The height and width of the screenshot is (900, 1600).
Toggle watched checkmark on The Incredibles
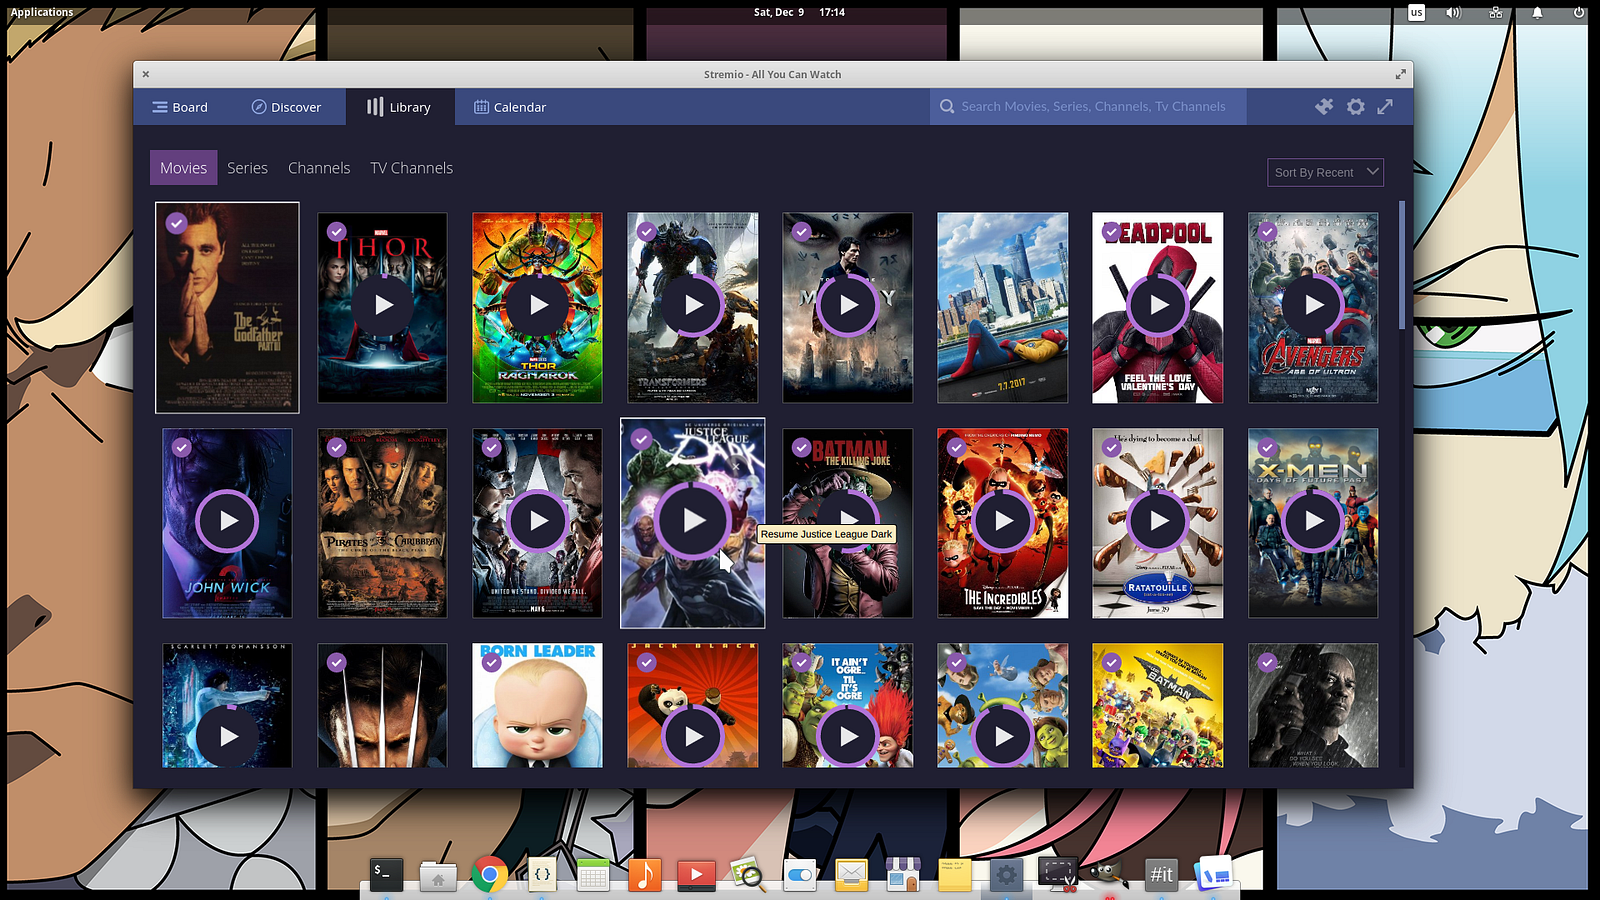(x=957, y=447)
